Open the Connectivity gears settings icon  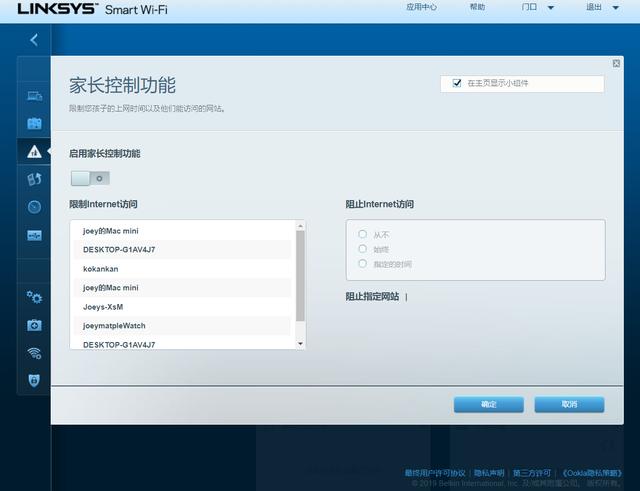(x=34, y=297)
